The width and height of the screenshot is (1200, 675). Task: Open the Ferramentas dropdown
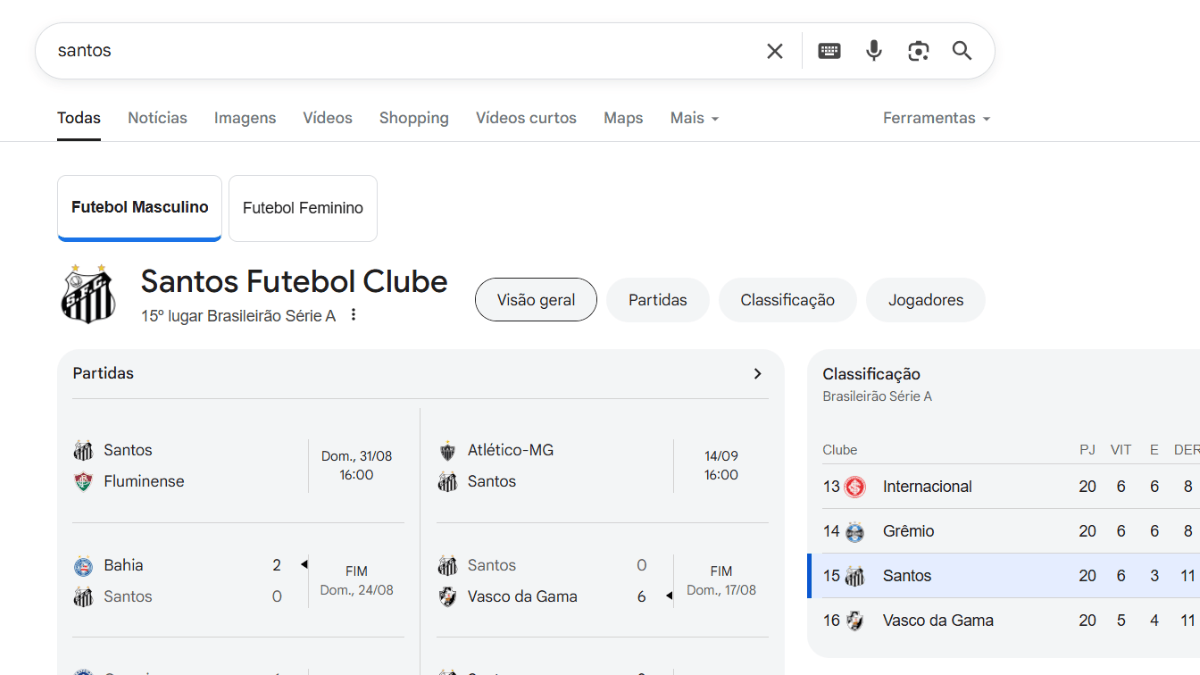point(936,118)
